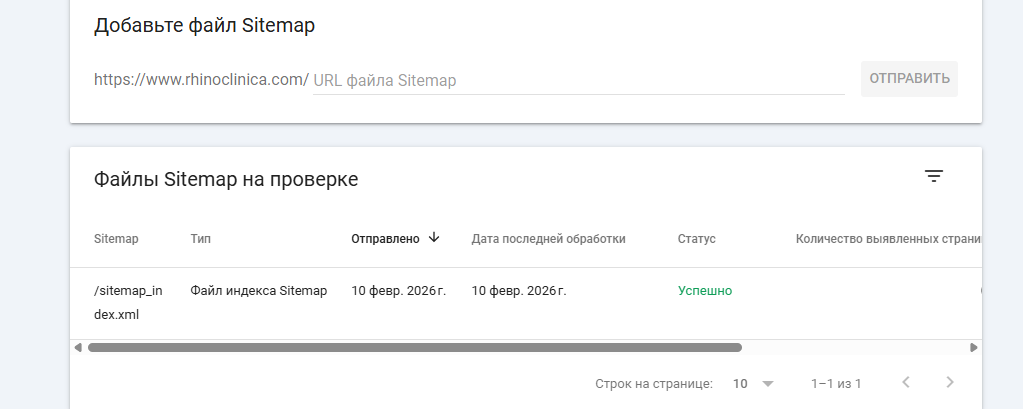Open the sitemap table filter icon

[933, 177]
